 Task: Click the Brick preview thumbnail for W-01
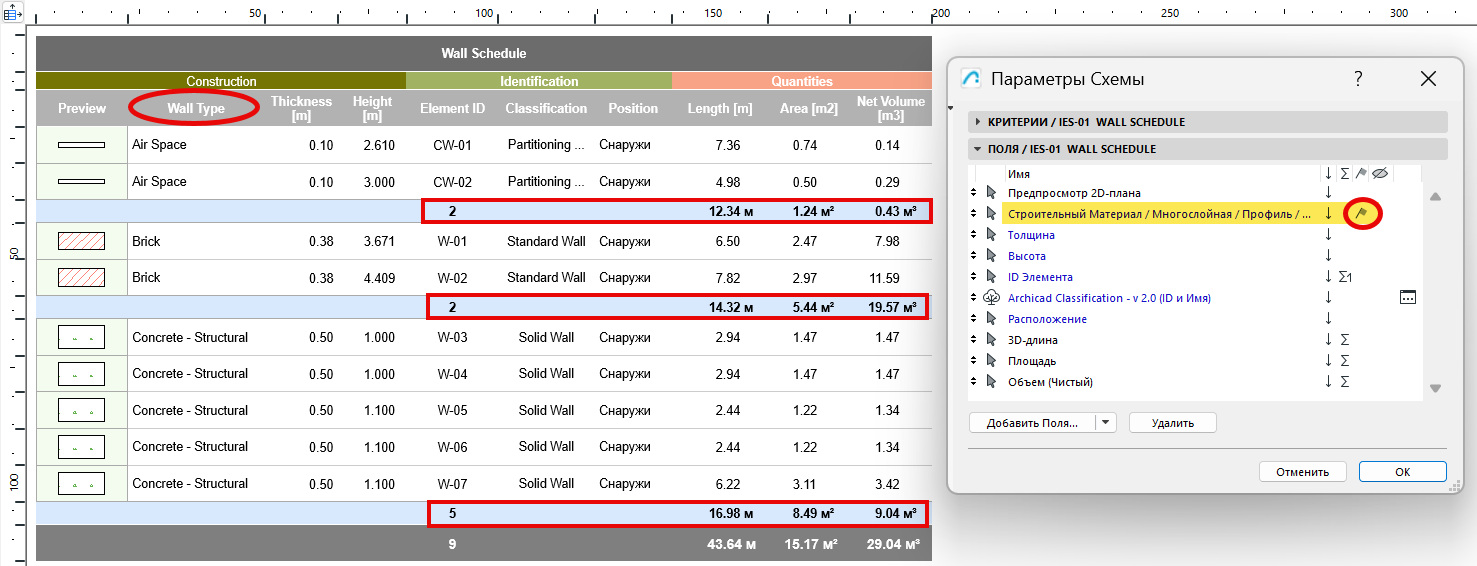82,241
